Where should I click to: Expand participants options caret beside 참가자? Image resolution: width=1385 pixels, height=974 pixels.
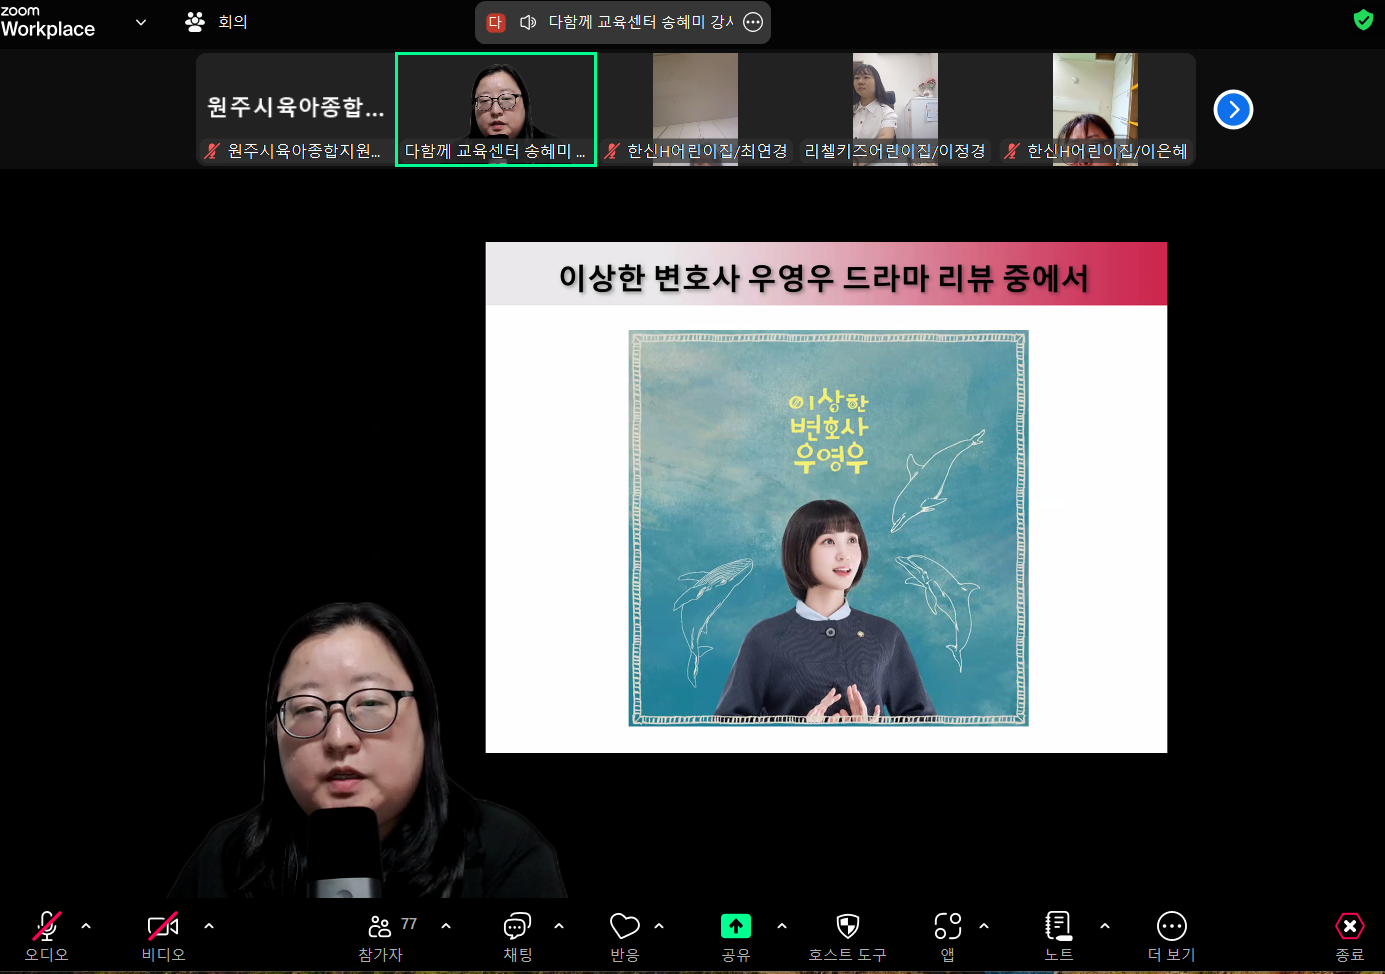pos(446,926)
